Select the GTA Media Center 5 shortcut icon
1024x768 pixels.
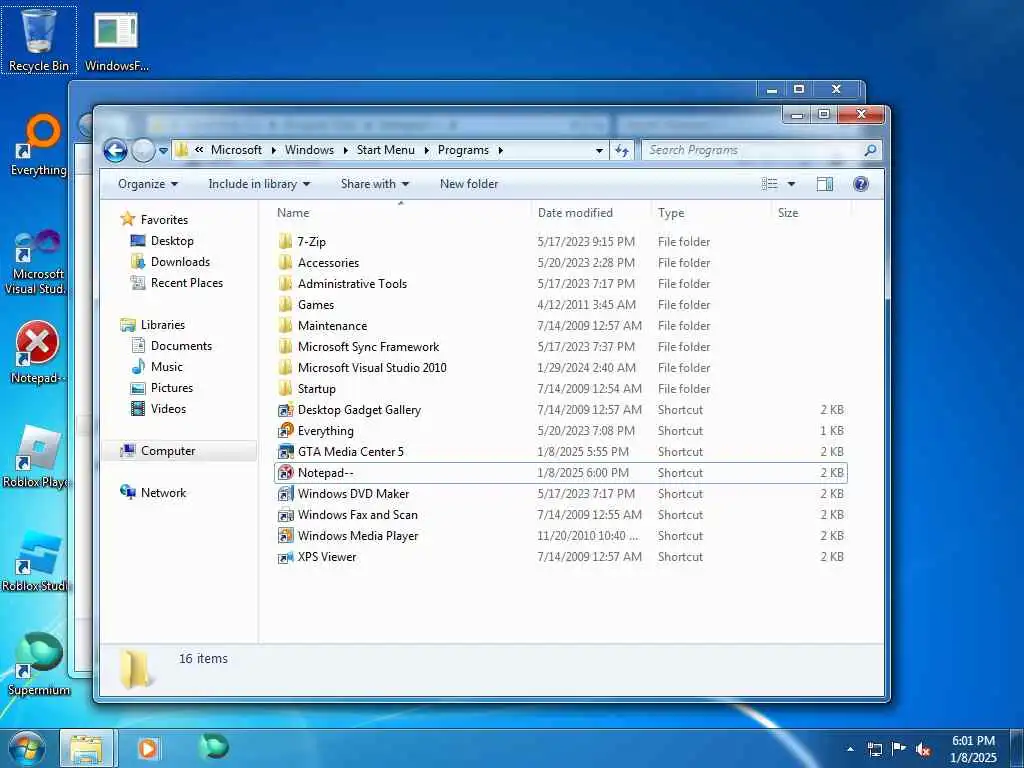point(285,451)
